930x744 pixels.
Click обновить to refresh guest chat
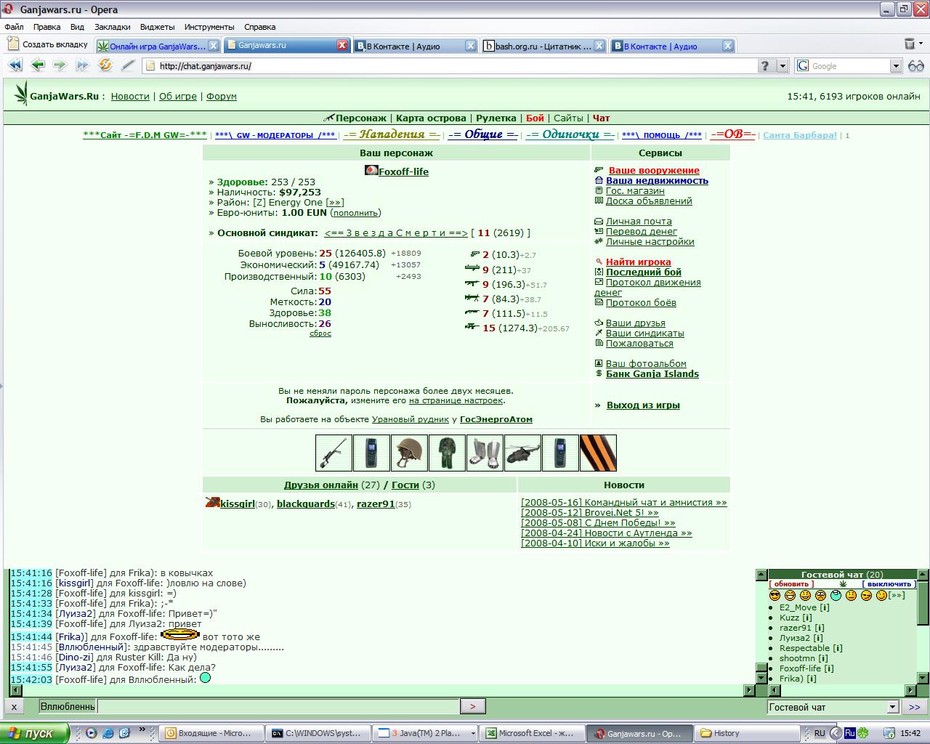[x=791, y=584]
